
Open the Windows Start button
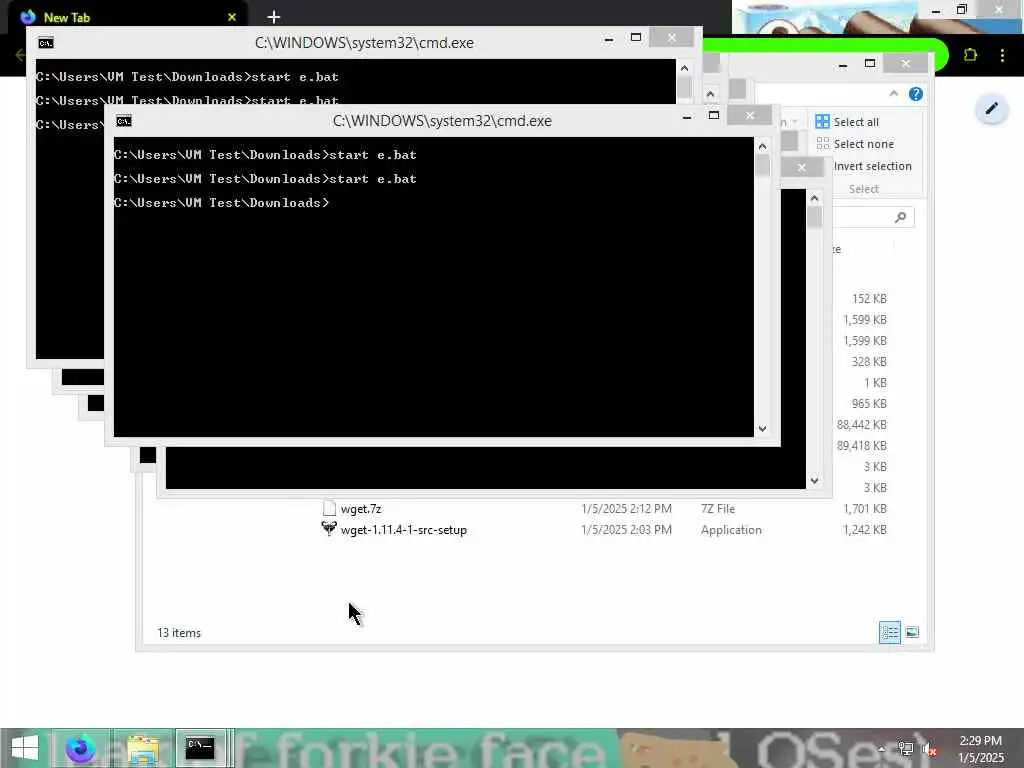pos(25,748)
